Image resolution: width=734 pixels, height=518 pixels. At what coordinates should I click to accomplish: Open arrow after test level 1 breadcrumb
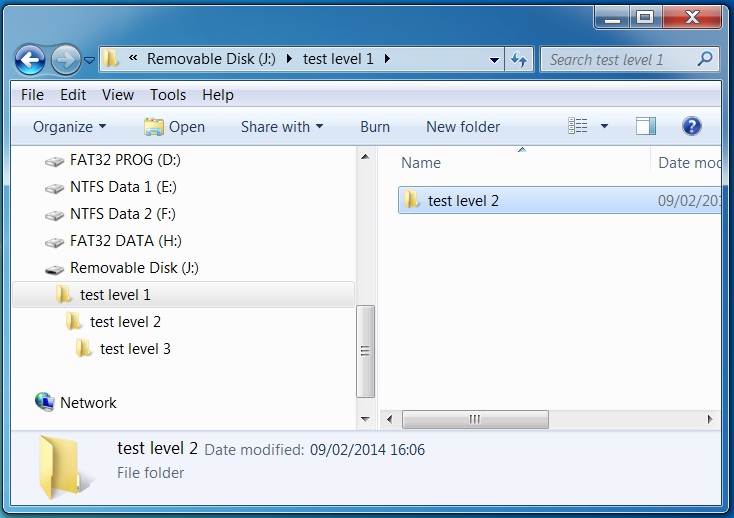click(x=387, y=59)
